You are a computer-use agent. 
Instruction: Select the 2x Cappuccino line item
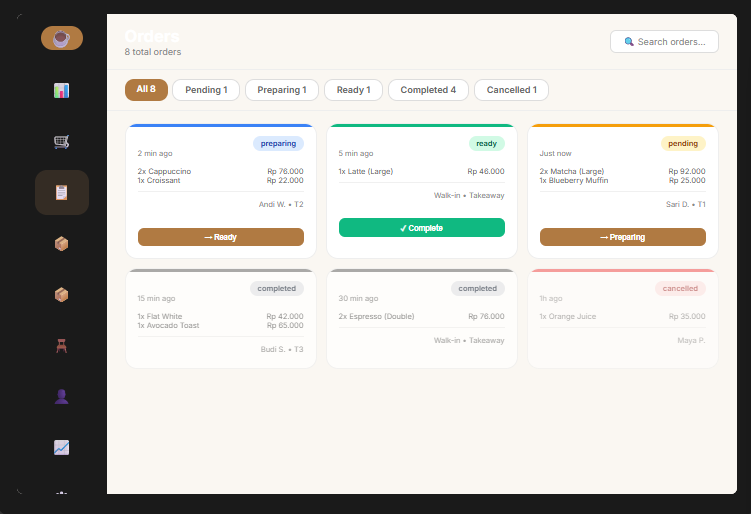(x=164, y=171)
